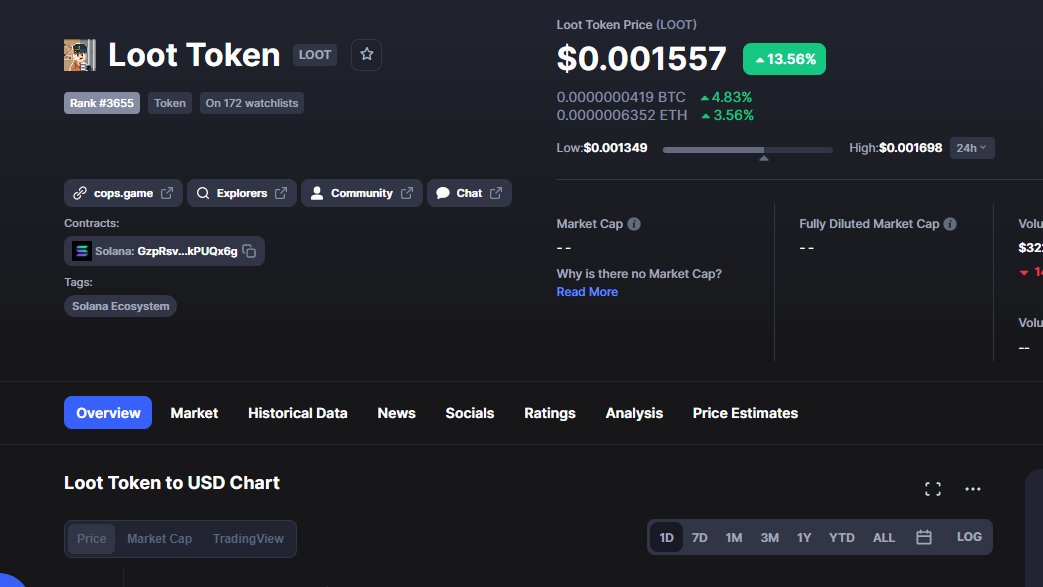
Task: Set chart range to 1D
Action: (x=667, y=537)
